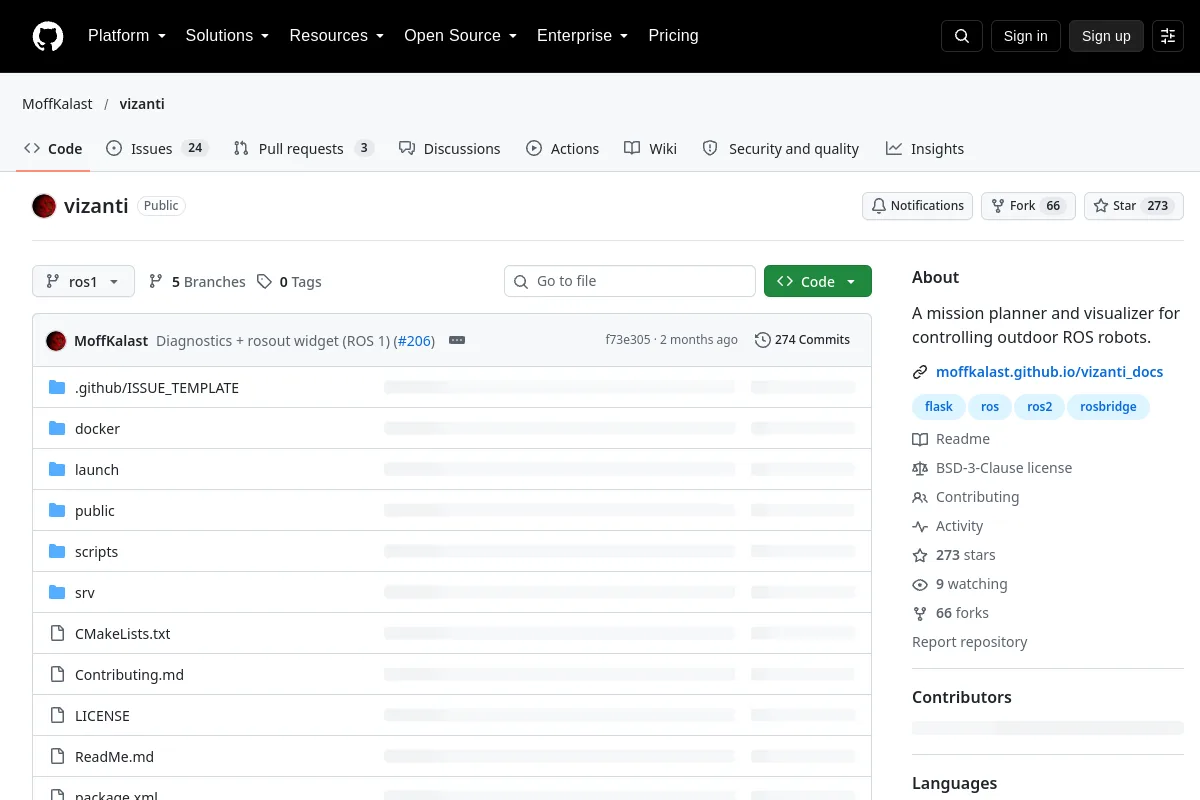Select the rosbridge topic tag
The image size is (1200, 800).
[x=1108, y=407]
